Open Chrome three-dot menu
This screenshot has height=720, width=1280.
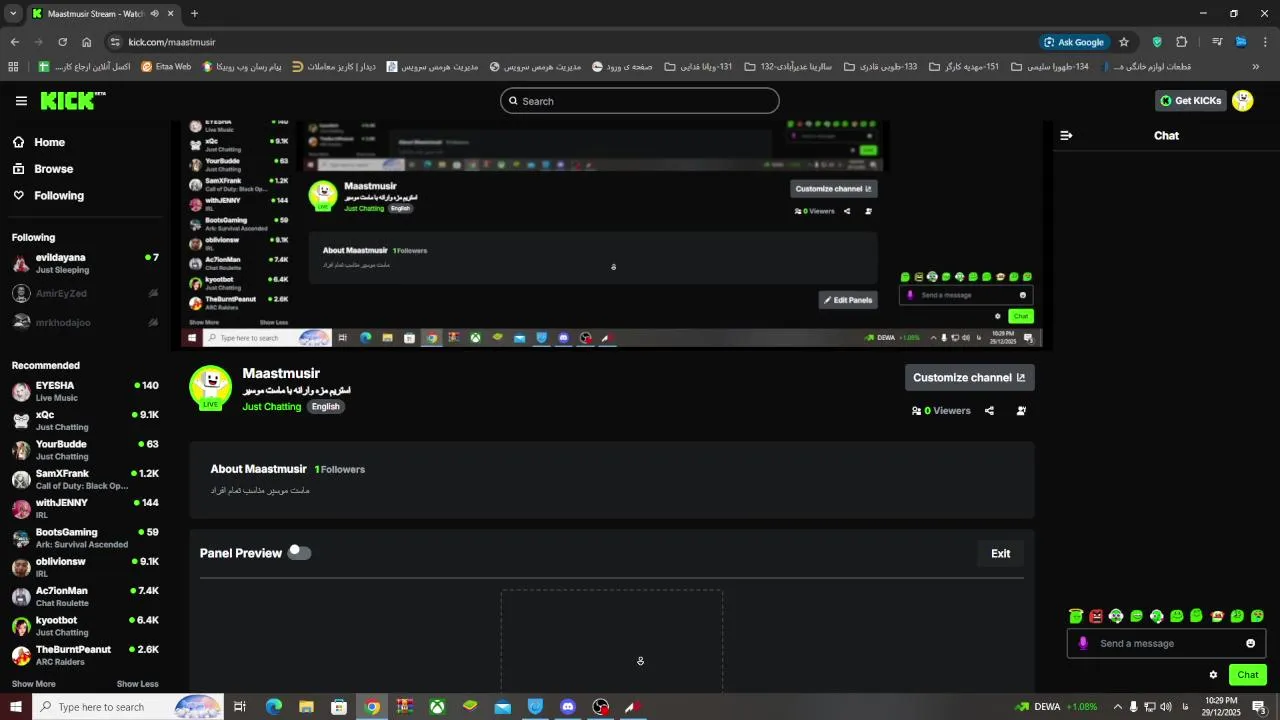(x=1265, y=42)
